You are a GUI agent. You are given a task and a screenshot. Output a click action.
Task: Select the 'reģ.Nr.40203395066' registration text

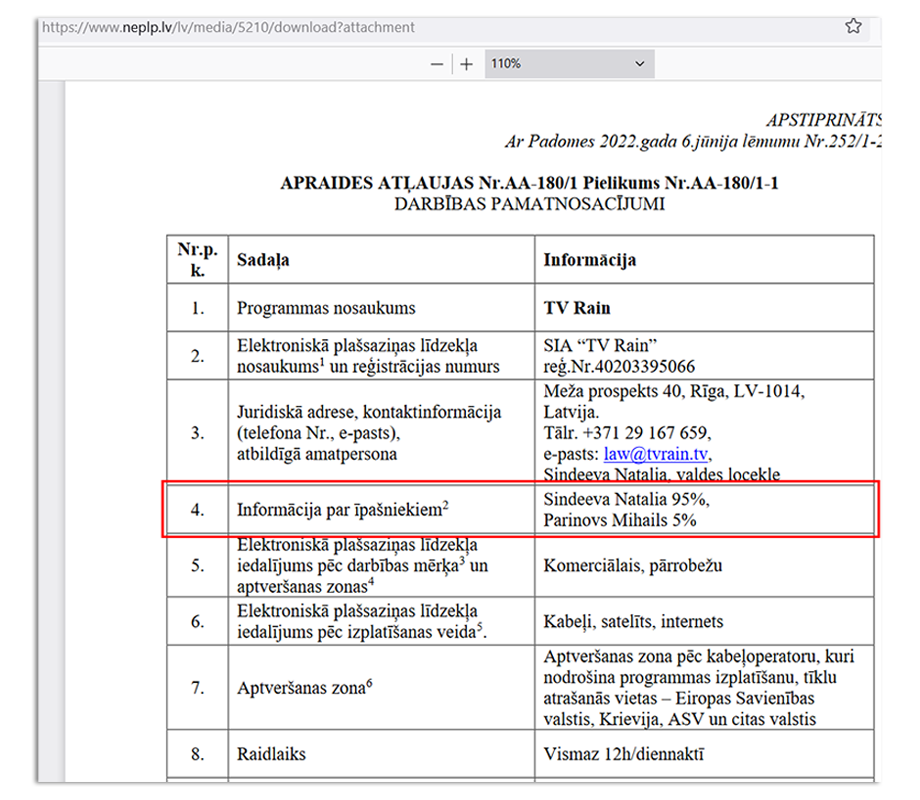(x=619, y=367)
